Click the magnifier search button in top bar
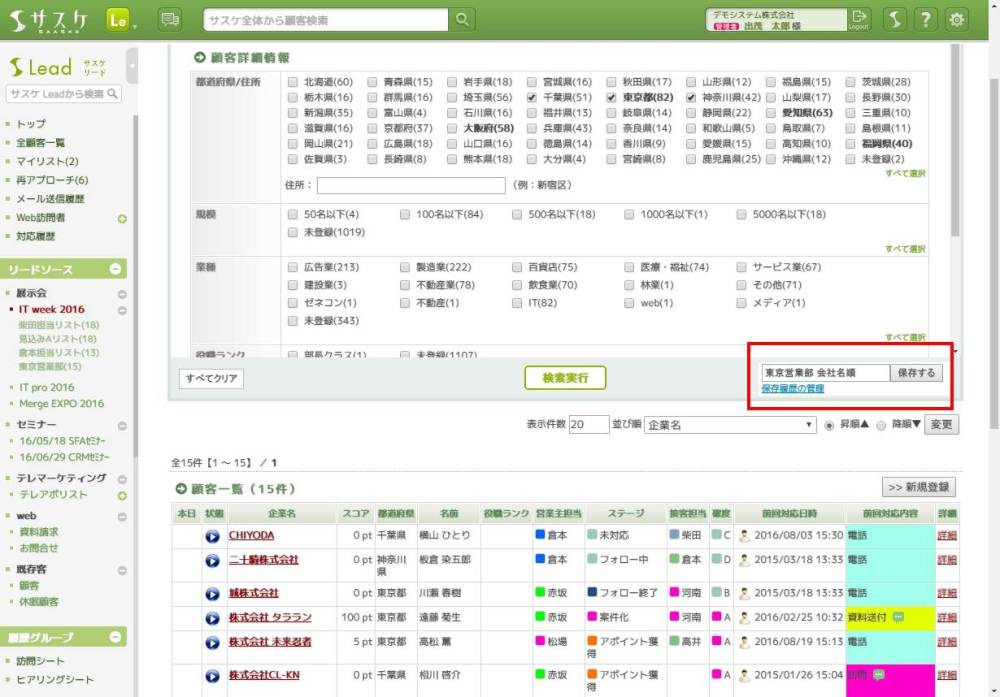Image resolution: width=1000 pixels, height=697 pixels. tap(462, 20)
